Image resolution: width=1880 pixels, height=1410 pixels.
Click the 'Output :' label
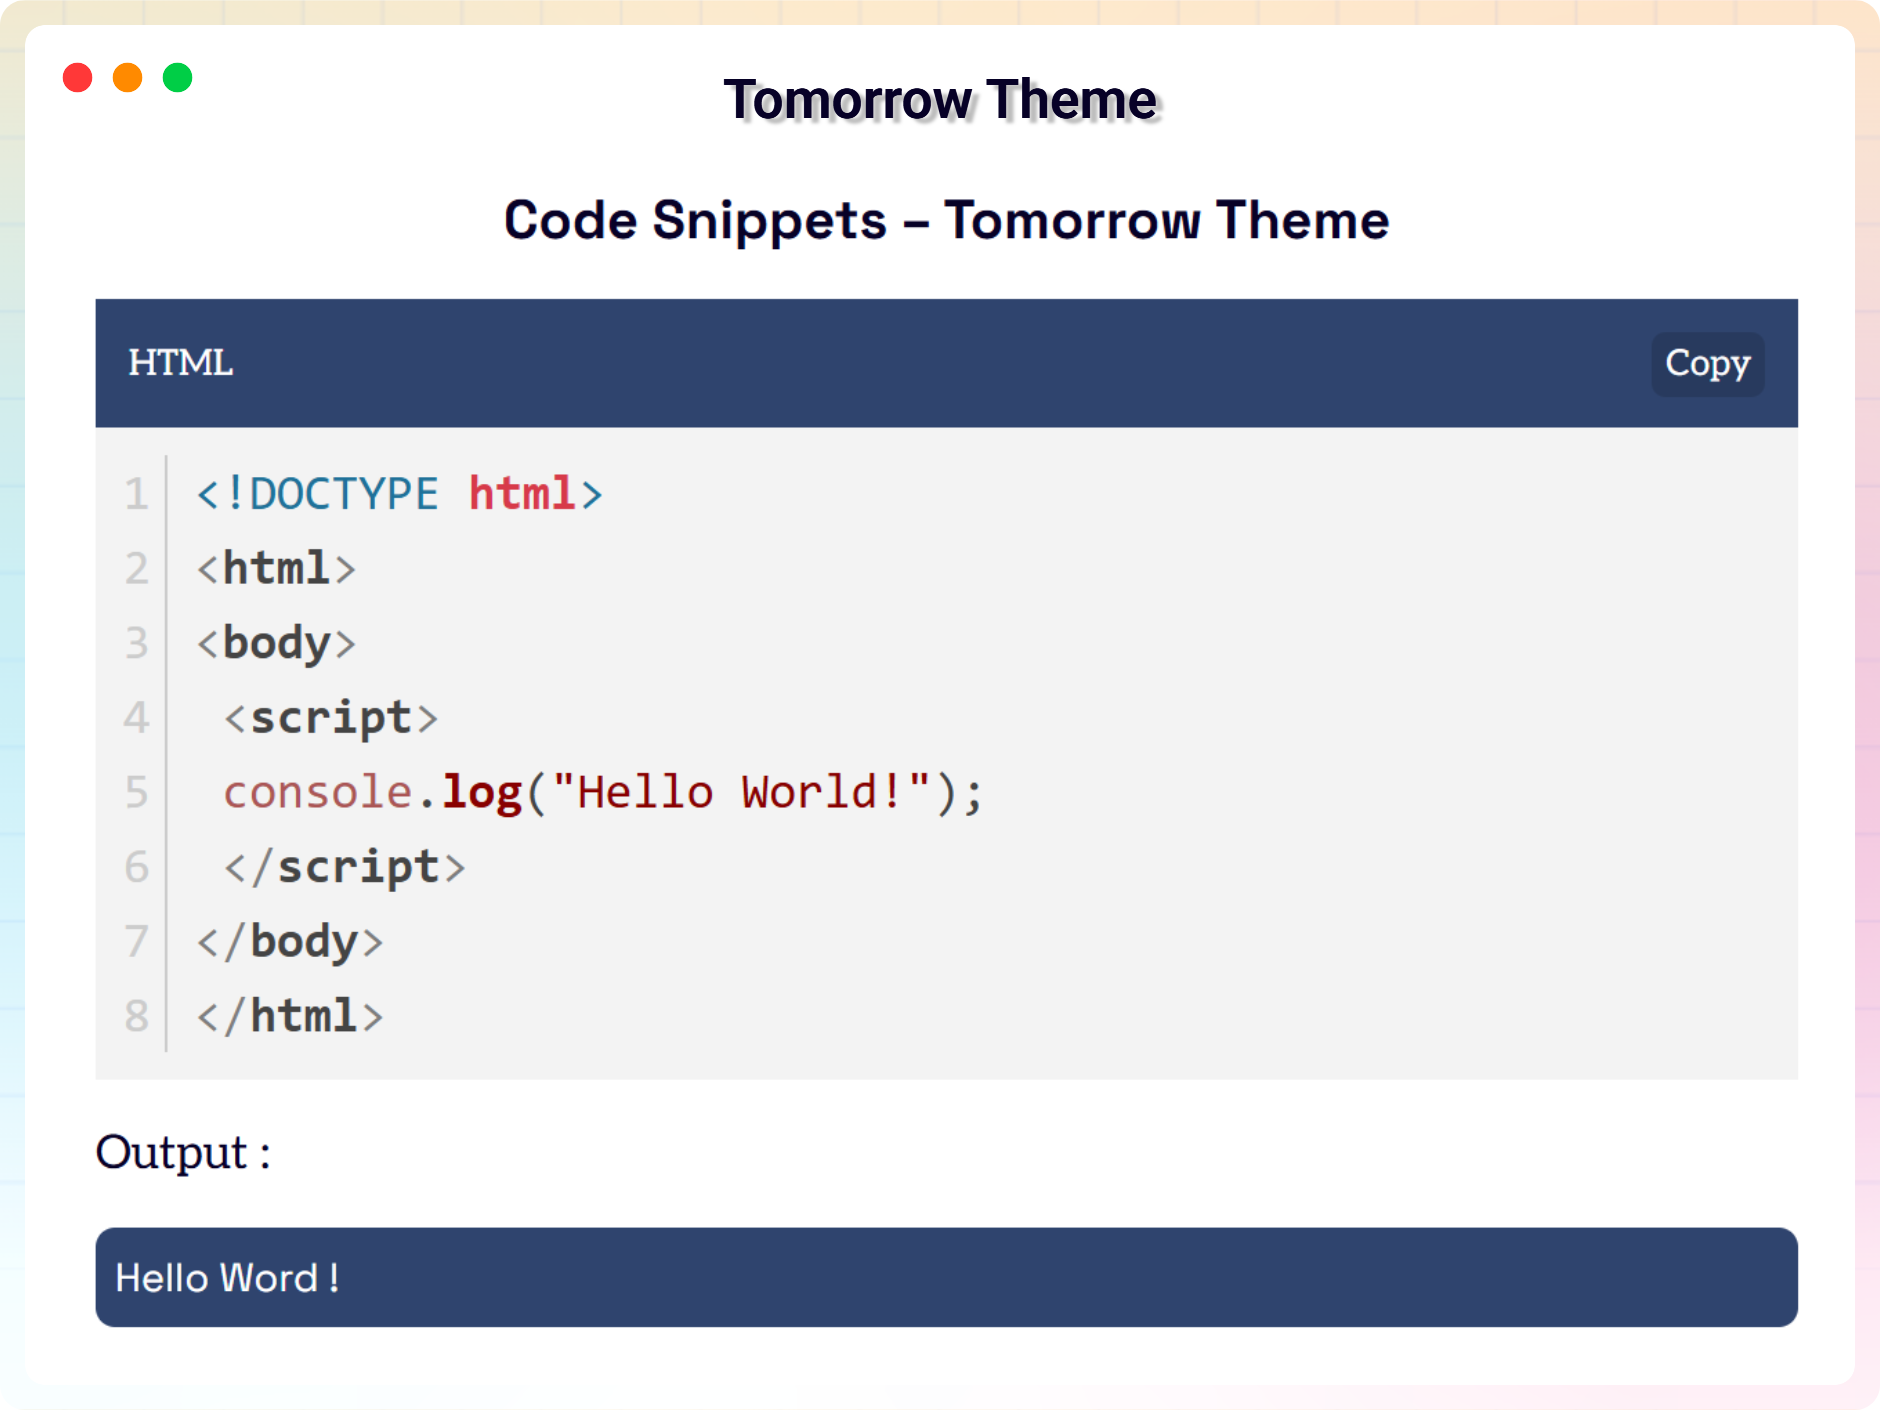click(183, 1152)
